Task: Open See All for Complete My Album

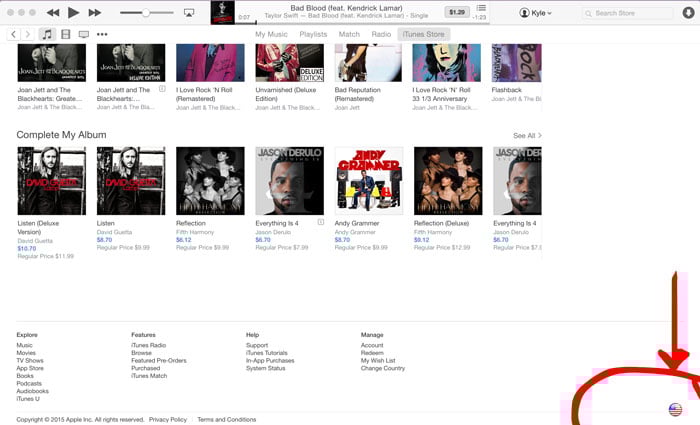Action: click(x=527, y=135)
